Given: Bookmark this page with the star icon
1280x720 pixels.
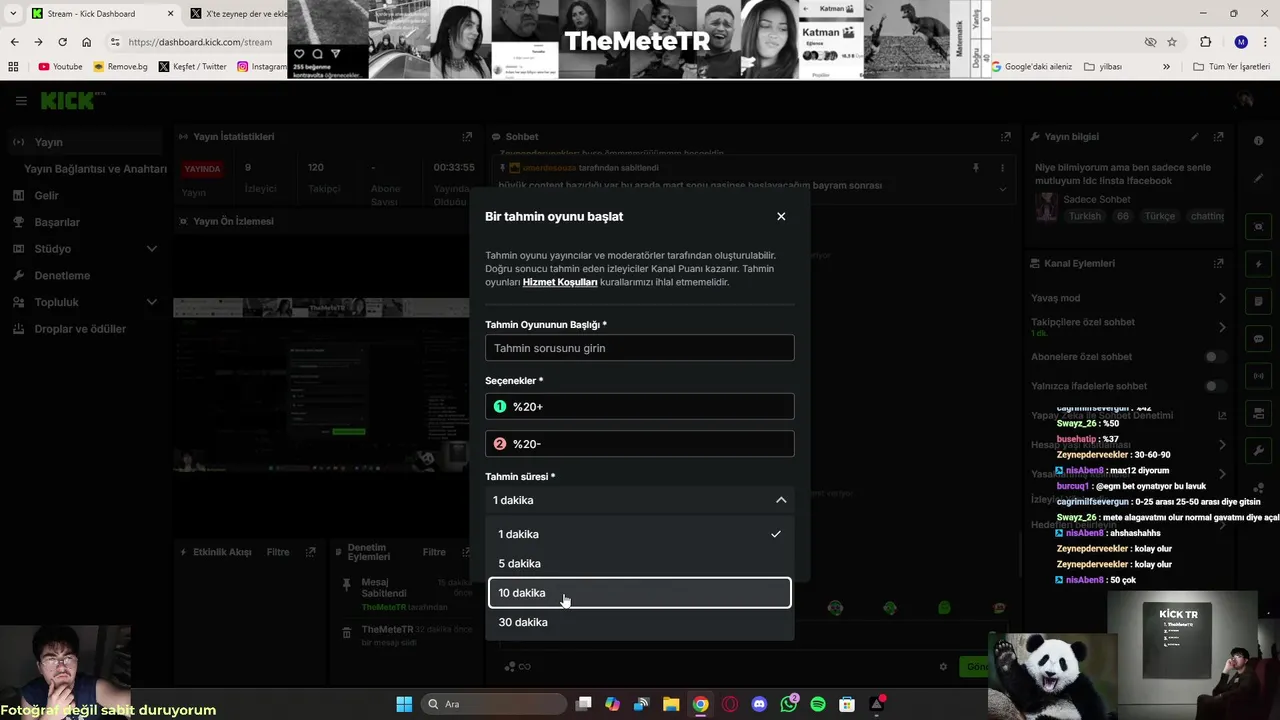Looking at the screenshot, I should (1172, 42).
